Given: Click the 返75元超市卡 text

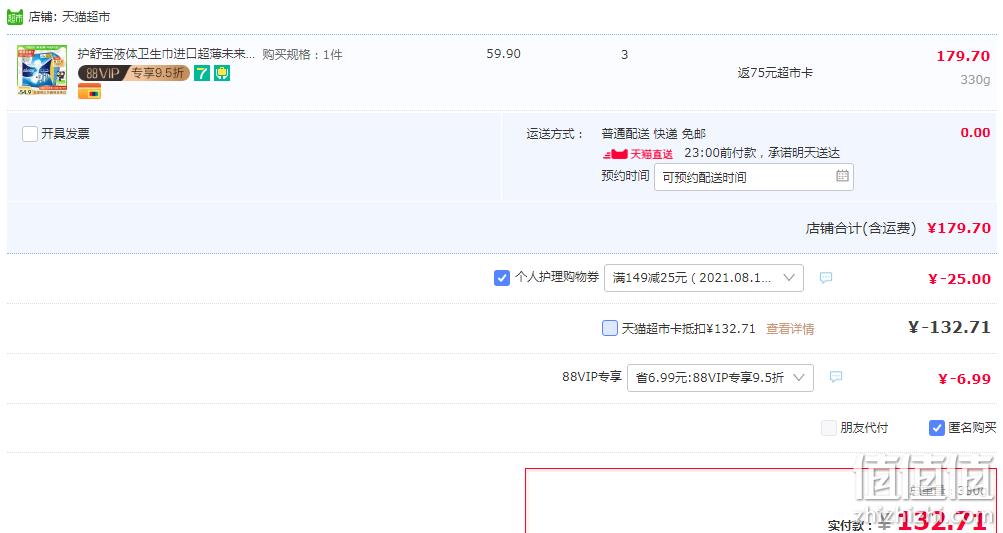Looking at the screenshot, I should [775, 73].
